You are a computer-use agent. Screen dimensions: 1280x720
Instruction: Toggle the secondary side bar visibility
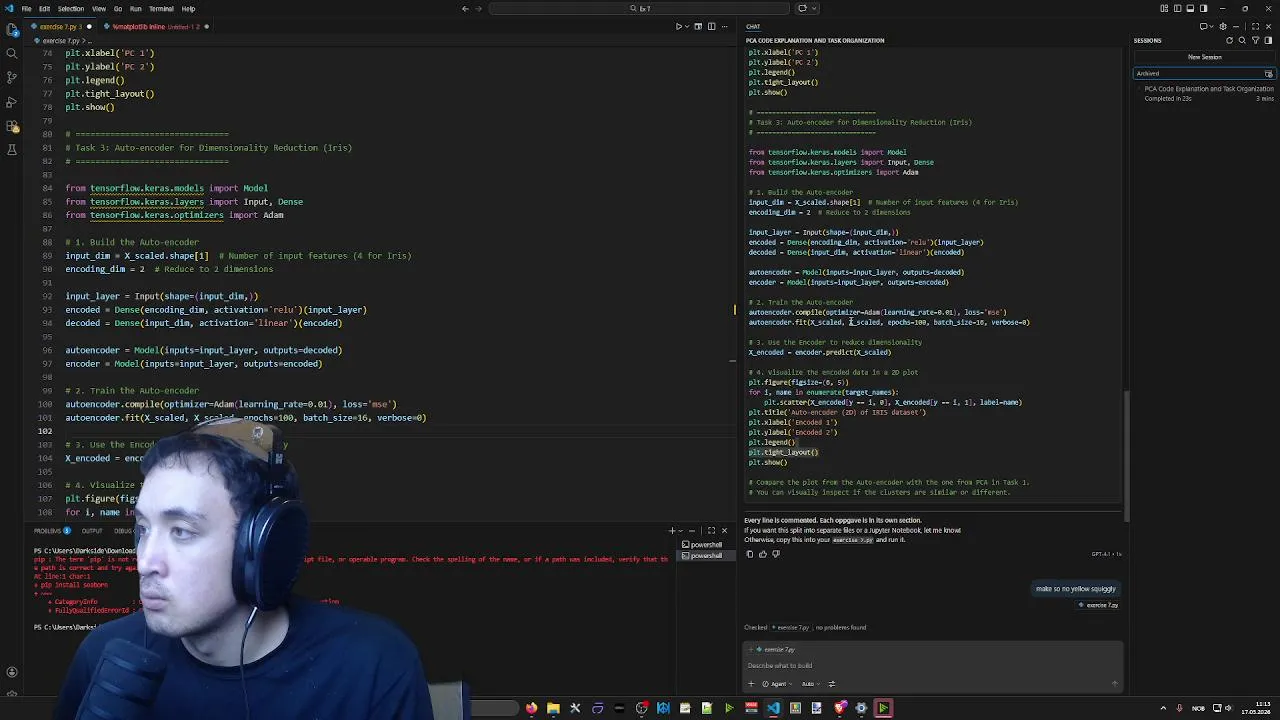pos(1203,8)
